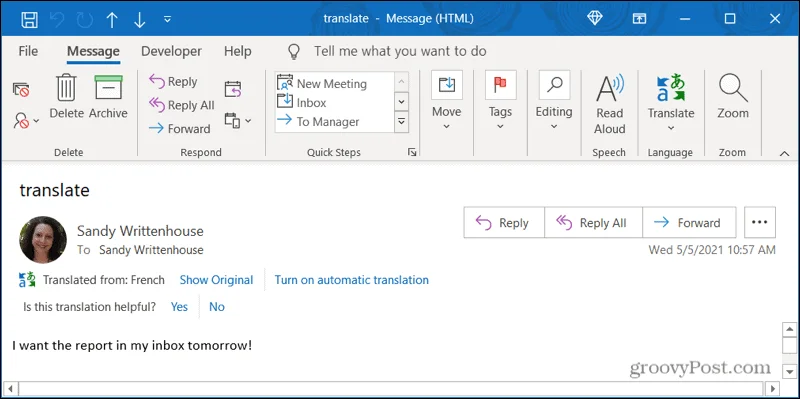Click sender name Sandy Writtenhouse
Image resolution: width=800 pixels, height=399 pixels.
(x=140, y=231)
